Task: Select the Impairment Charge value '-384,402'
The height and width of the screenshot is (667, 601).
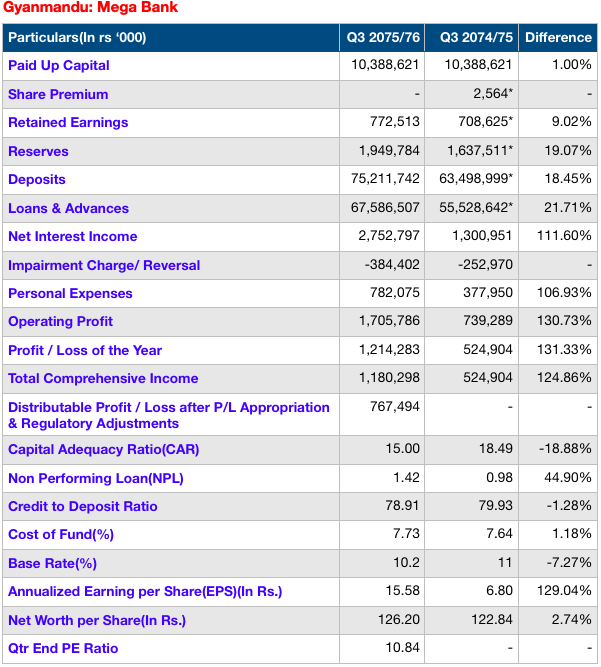Action: [392, 265]
